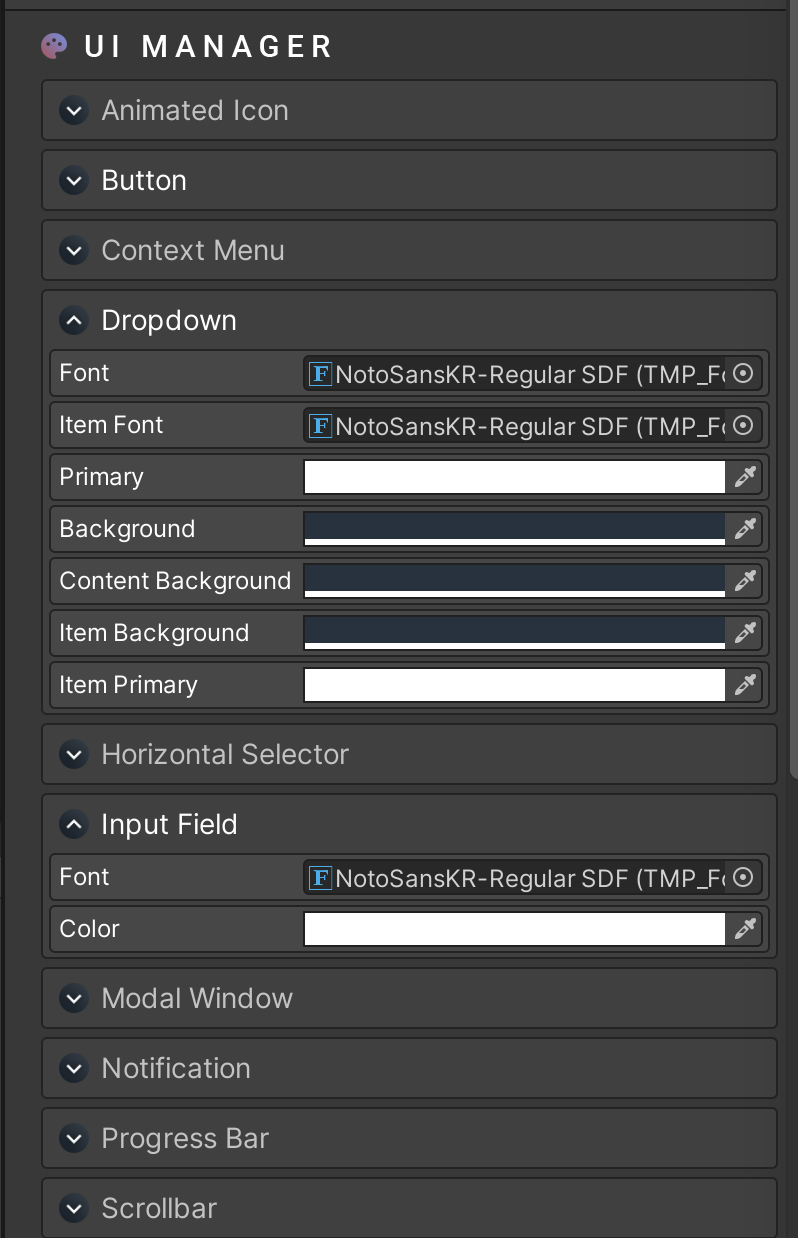This screenshot has height=1238, width=798.
Task: Collapse the Input Field section
Action: (74, 824)
